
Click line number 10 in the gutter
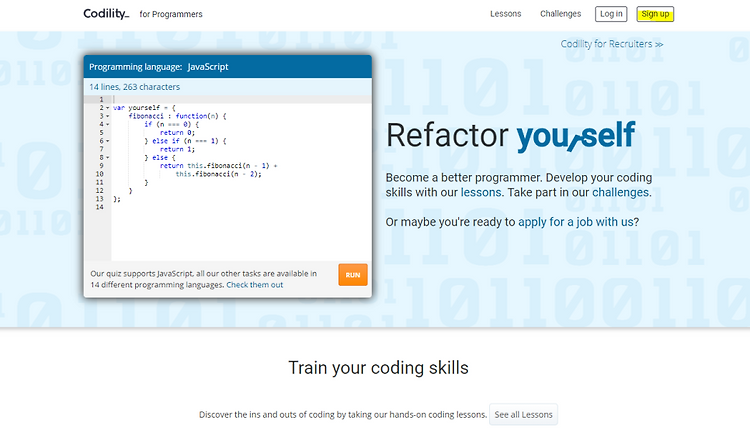coord(99,174)
